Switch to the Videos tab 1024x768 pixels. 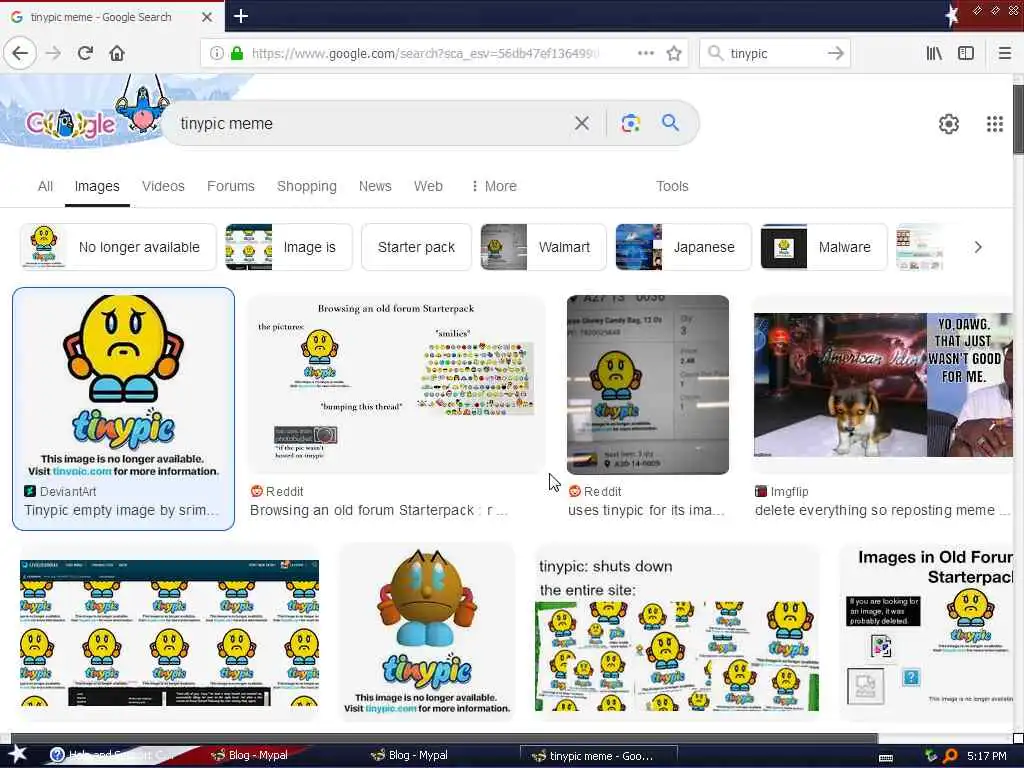tap(163, 186)
